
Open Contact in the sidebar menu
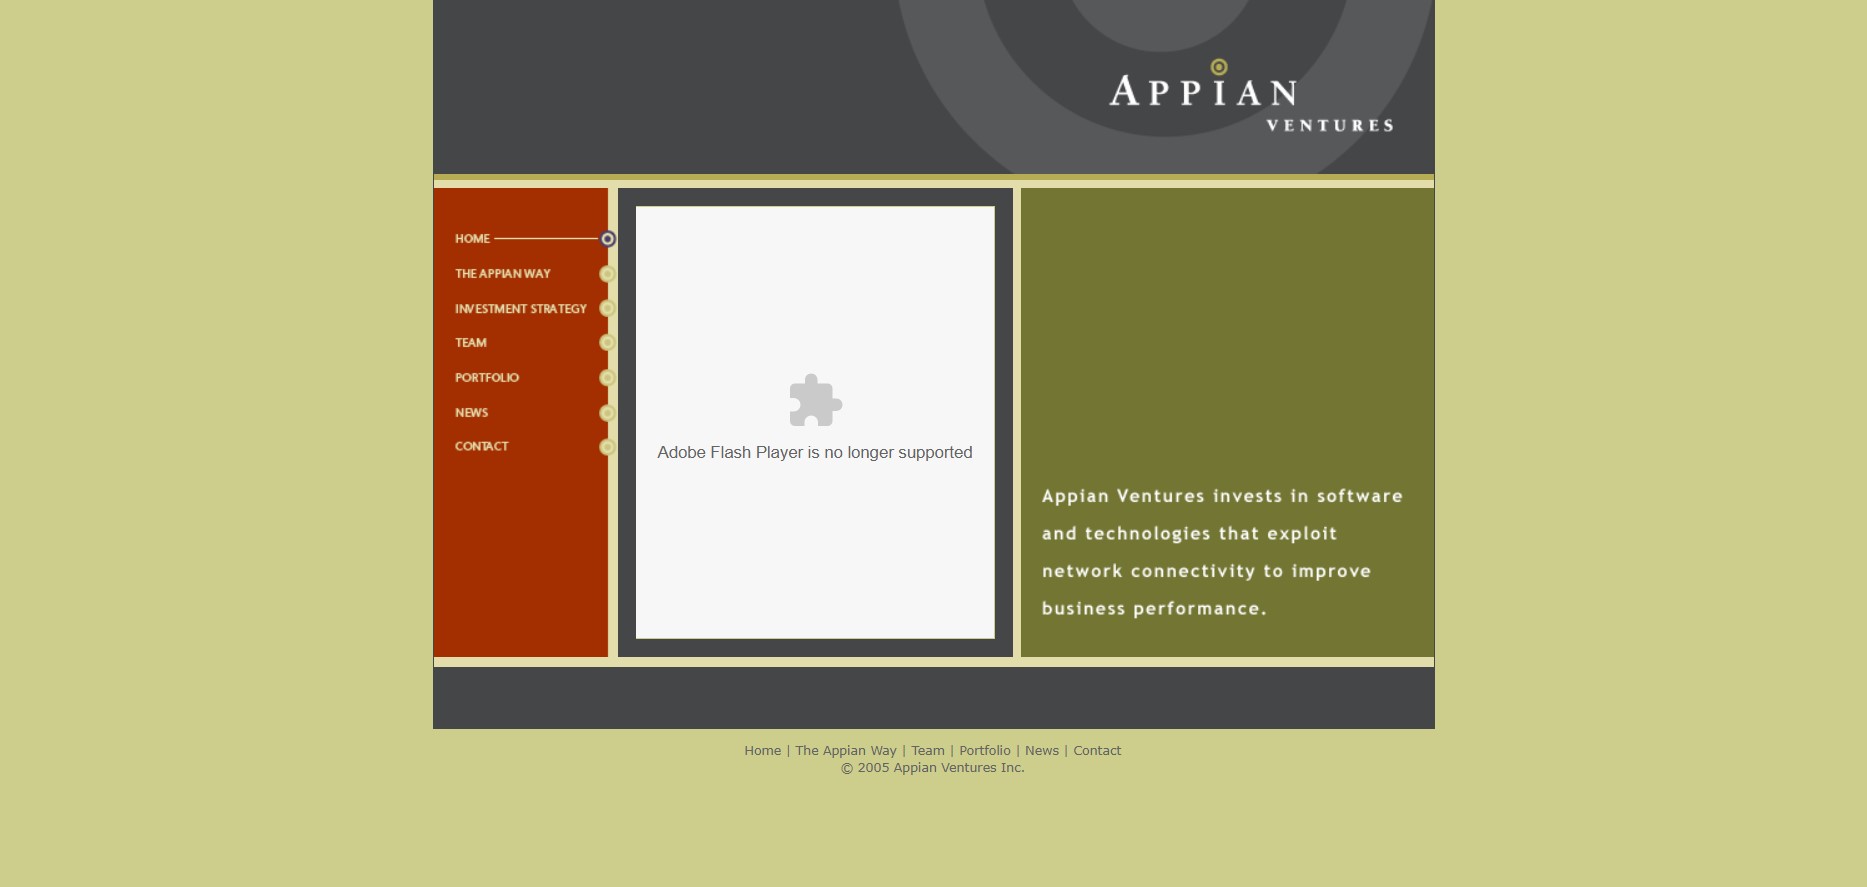[x=482, y=447]
